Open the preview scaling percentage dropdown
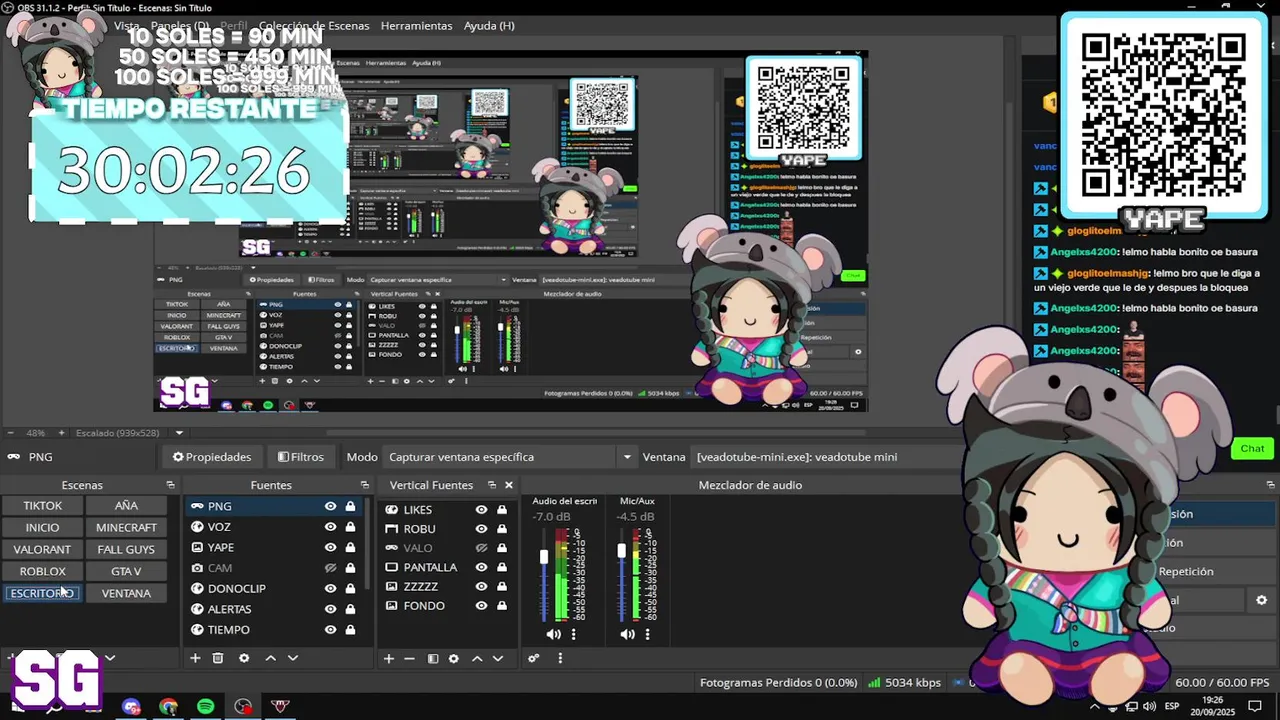Image resolution: width=1280 pixels, height=720 pixels. pos(179,433)
